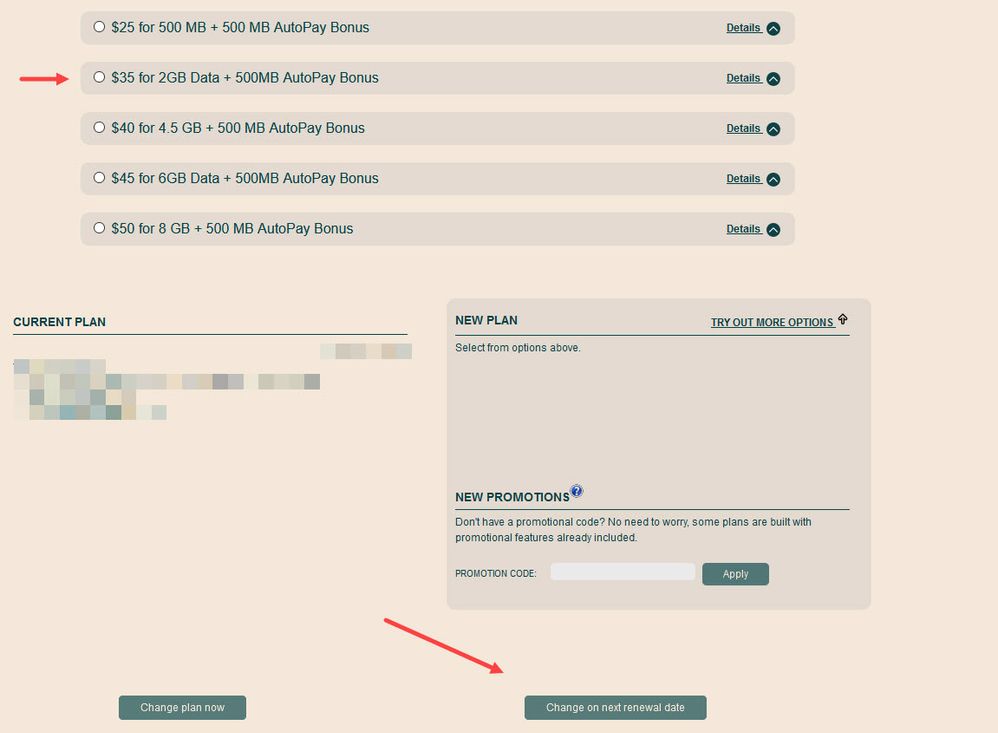Select the $50 for 8 GB plan

pyautogui.click(x=99, y=228)
